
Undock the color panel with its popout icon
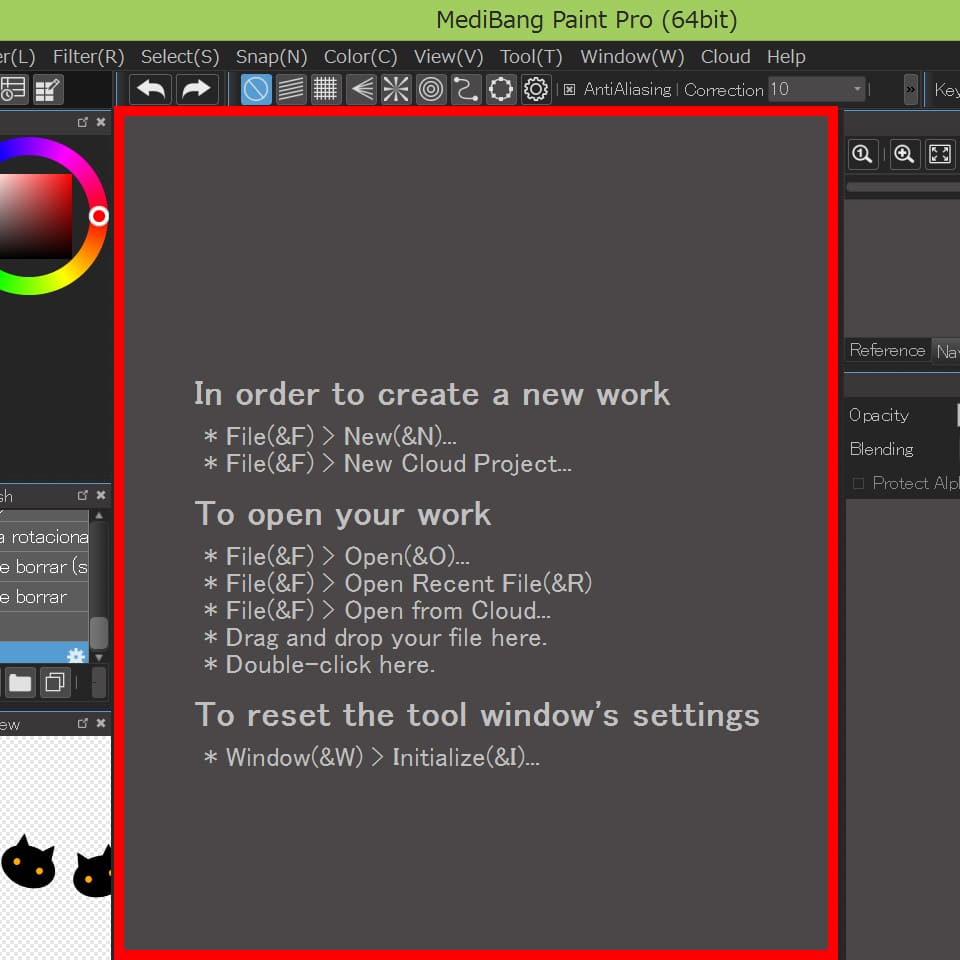(83, 122)
